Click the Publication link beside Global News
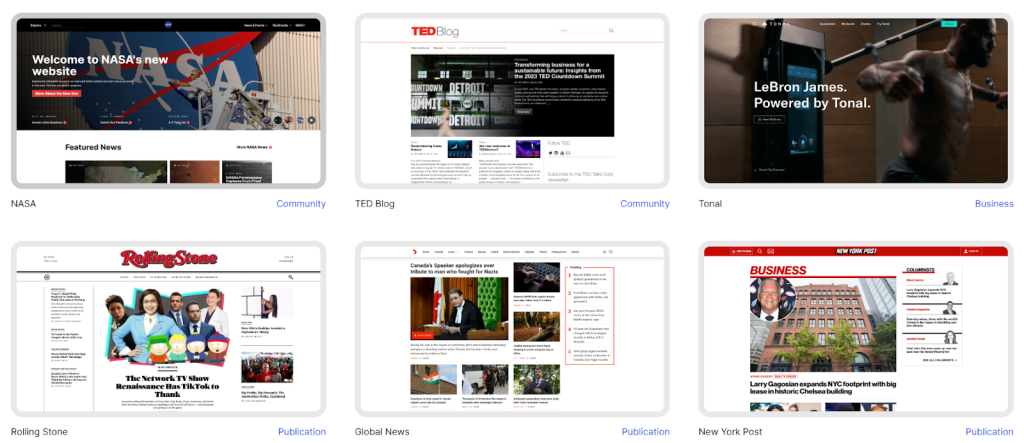 pyautogui.click(x=645, y=432)
